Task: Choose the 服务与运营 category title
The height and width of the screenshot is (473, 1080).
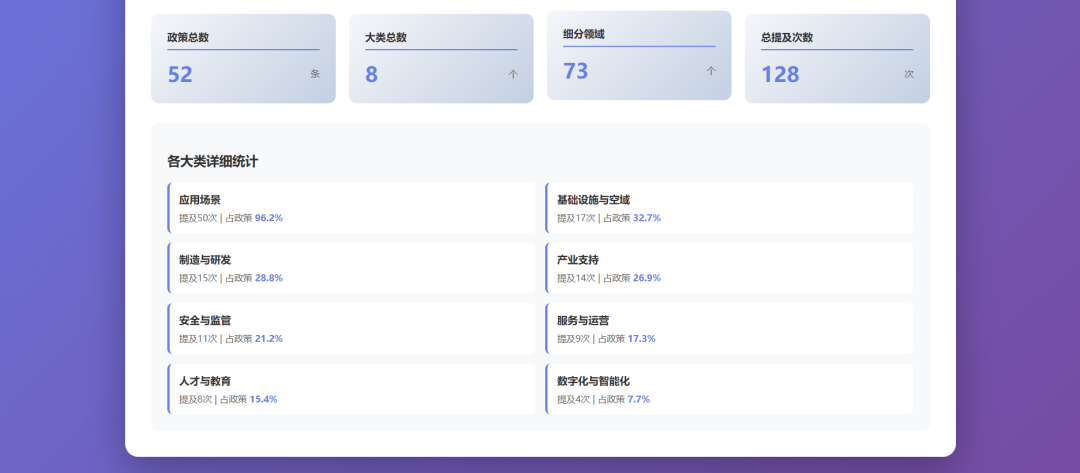Action: [x=583, y=321]
